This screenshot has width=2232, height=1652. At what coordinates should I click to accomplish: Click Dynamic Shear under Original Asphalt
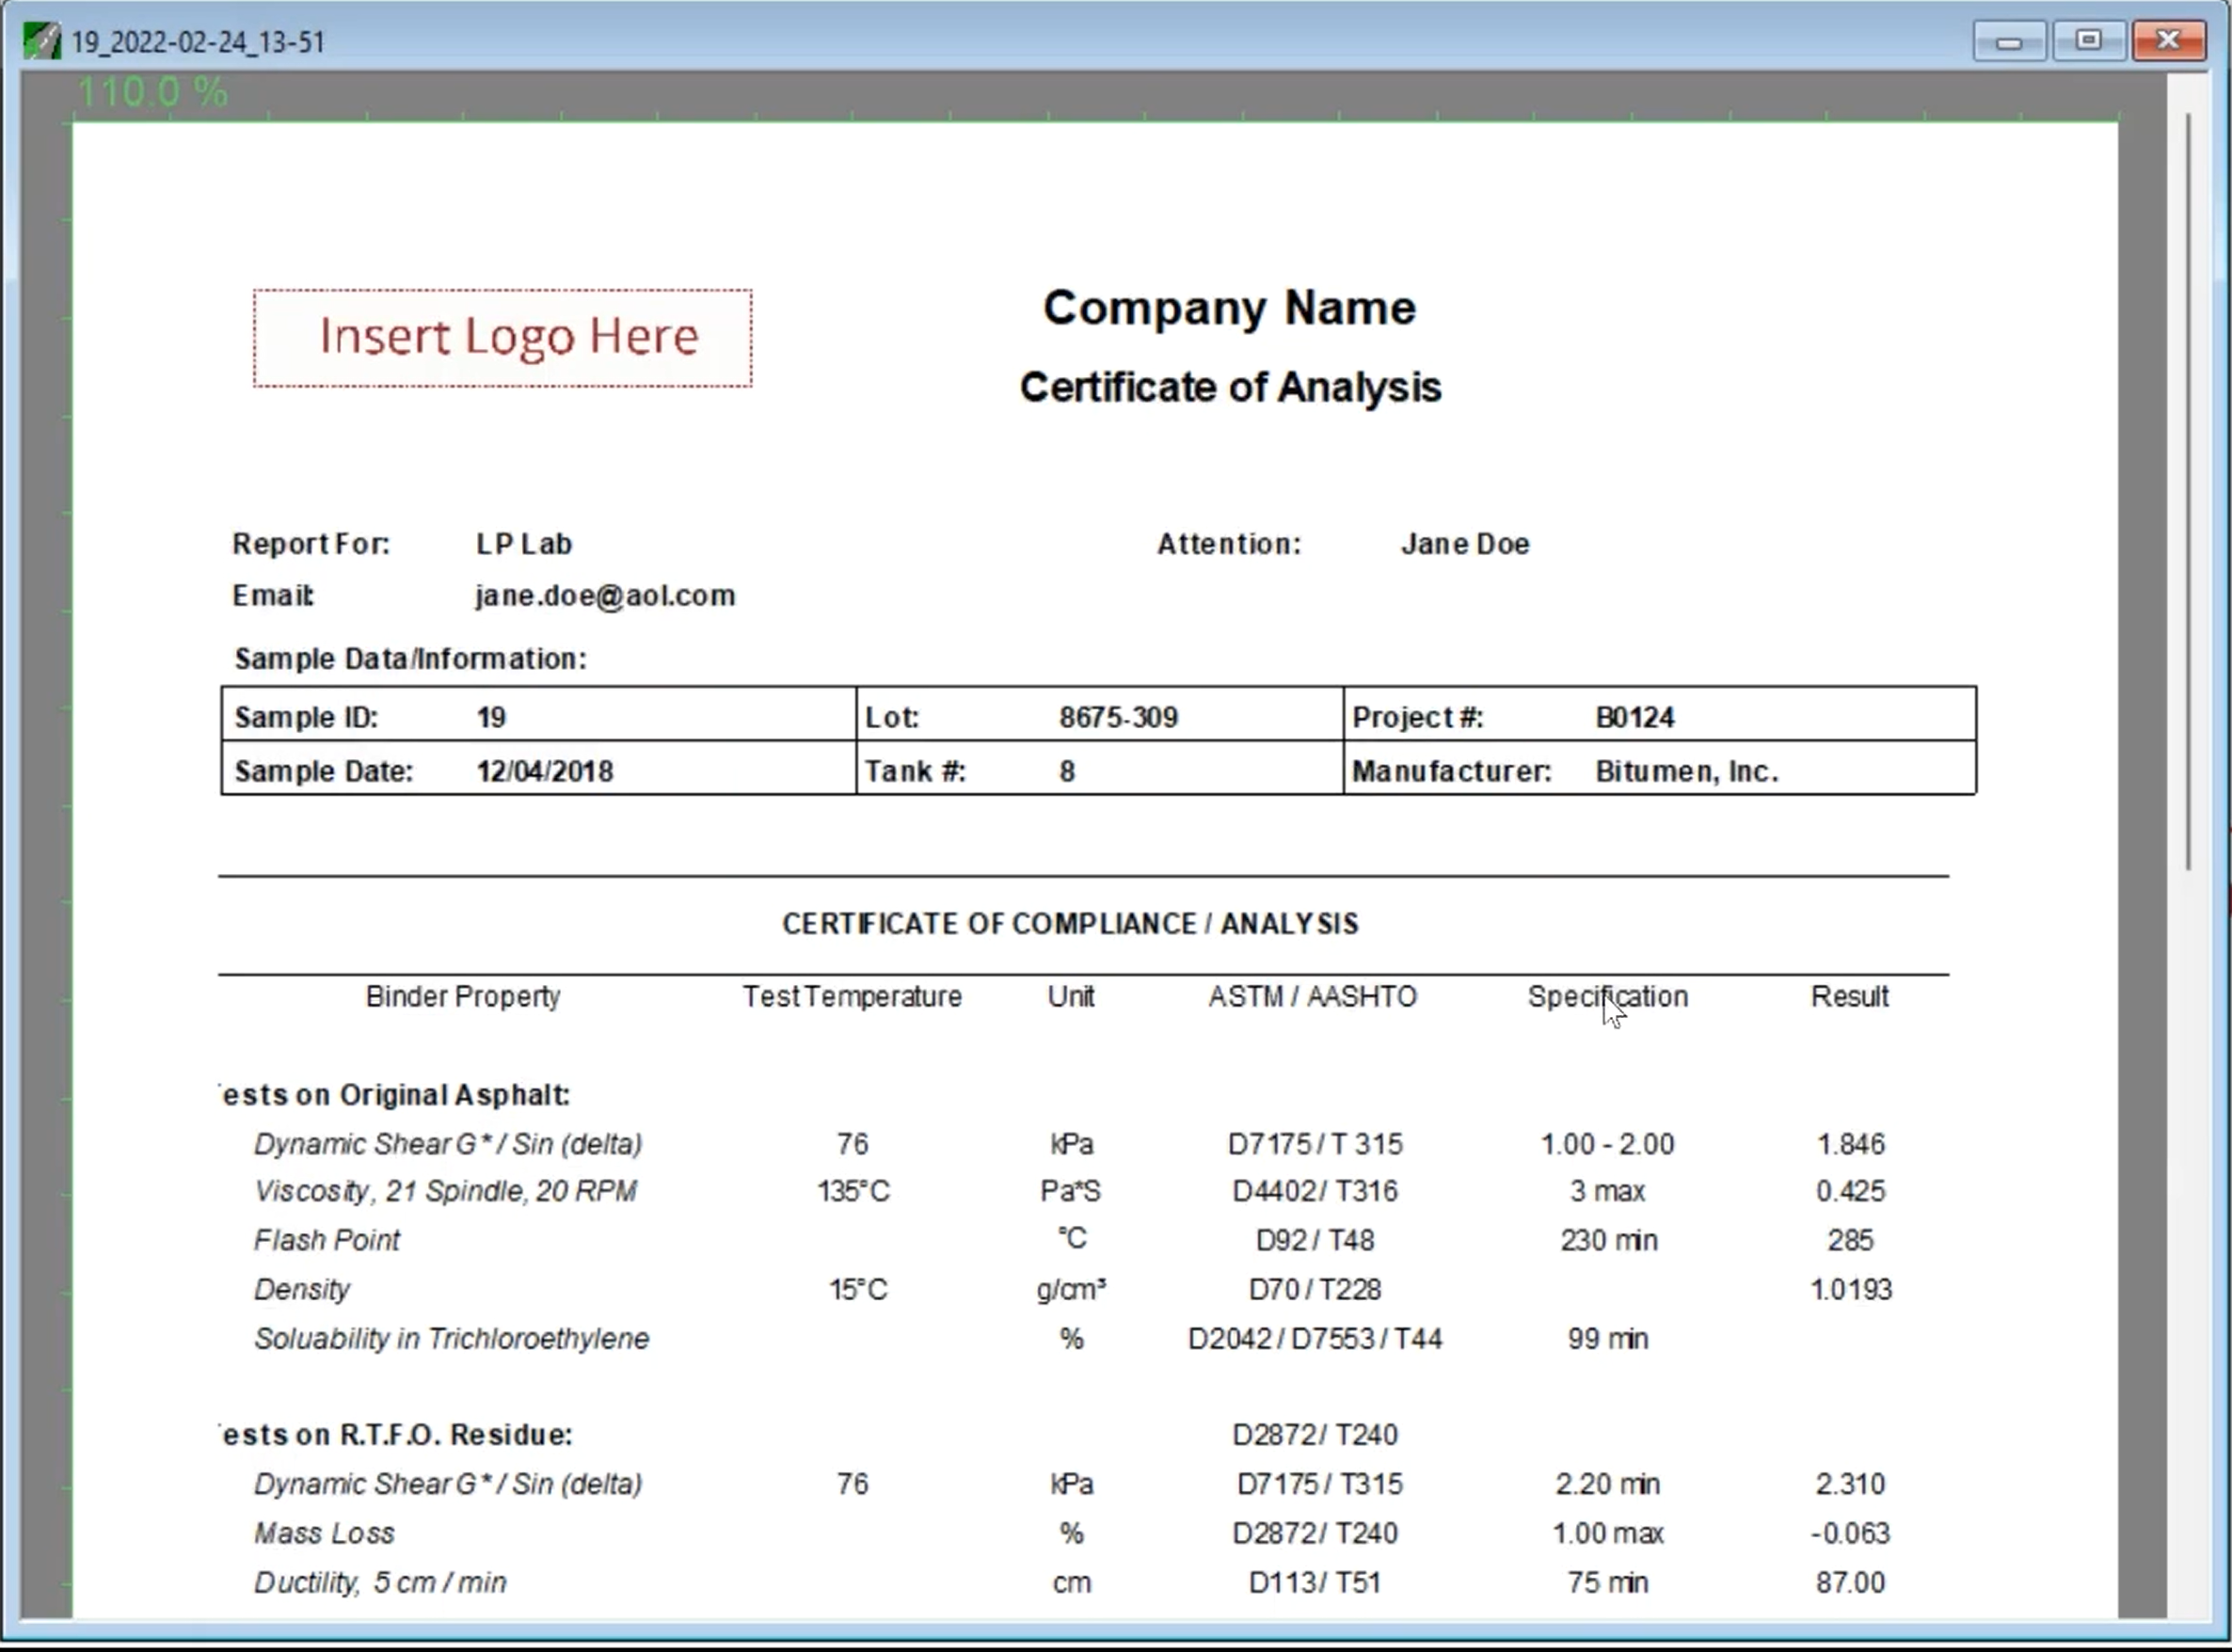[x=448, y=1144]
